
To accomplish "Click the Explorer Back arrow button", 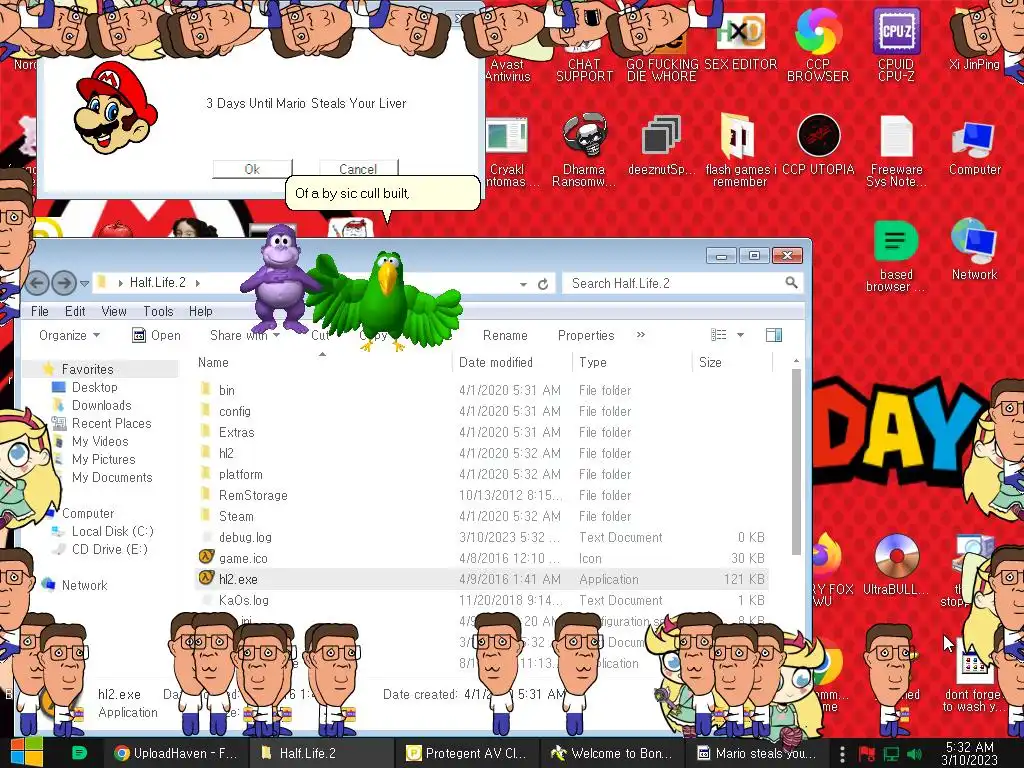I will [37, 283].
